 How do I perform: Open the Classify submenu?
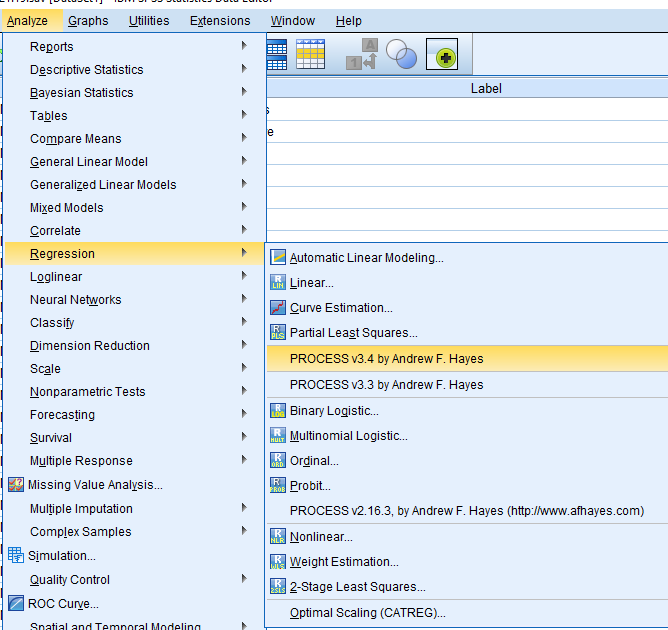[x=135, y=322]
